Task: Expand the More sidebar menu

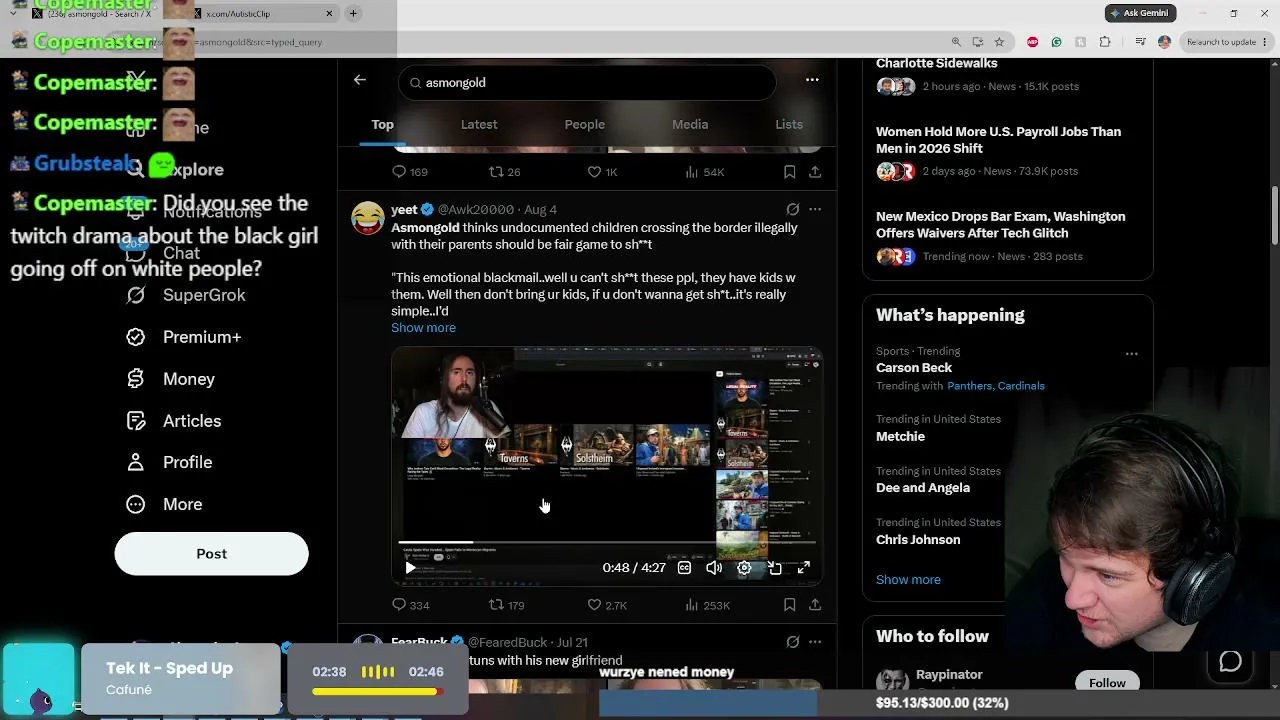Action: pyautogui.click(x=165, y=504)
